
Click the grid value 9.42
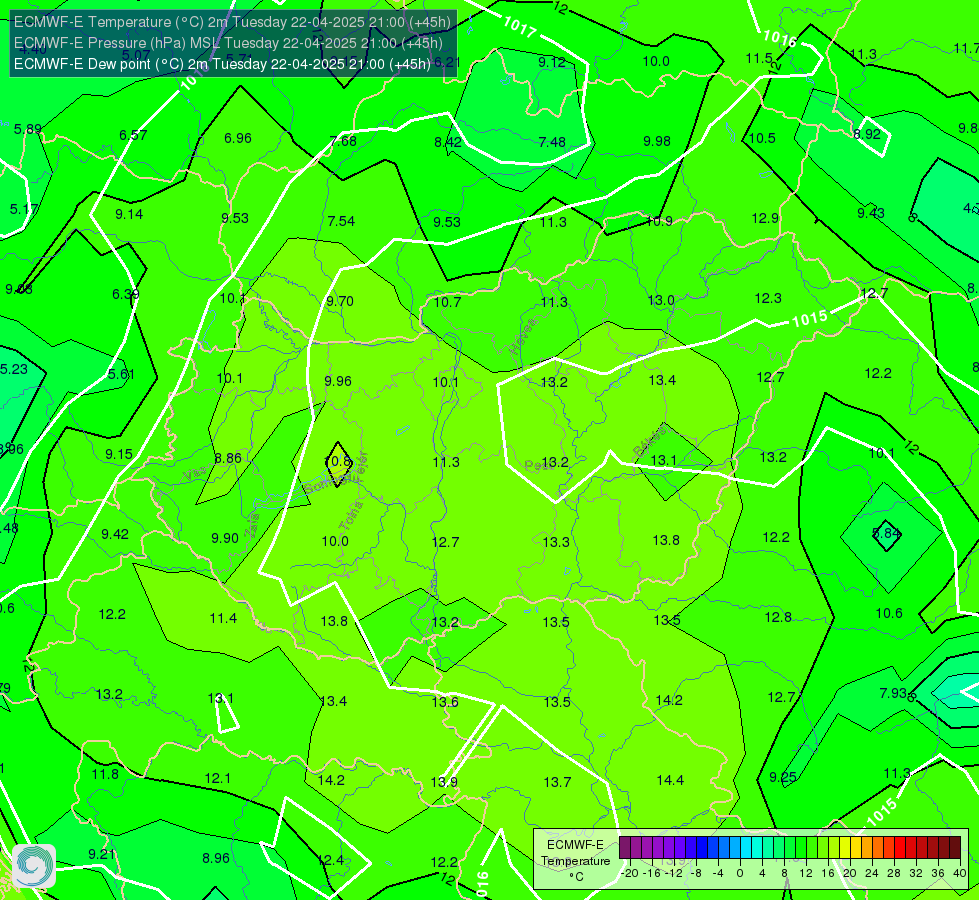tap(115, 534)
